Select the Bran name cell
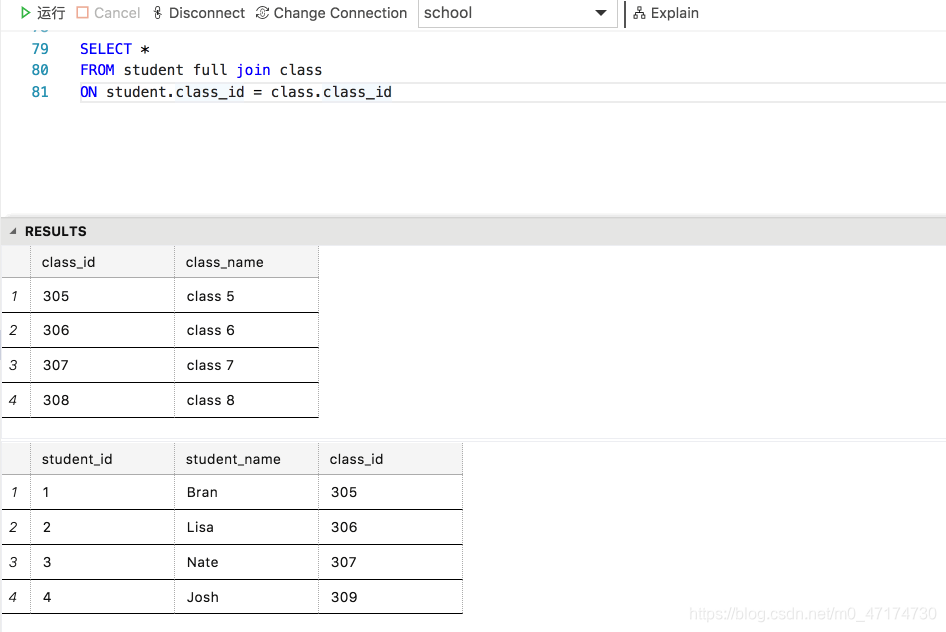Screen dimensions: 946x632 click(x=246, y=492)
